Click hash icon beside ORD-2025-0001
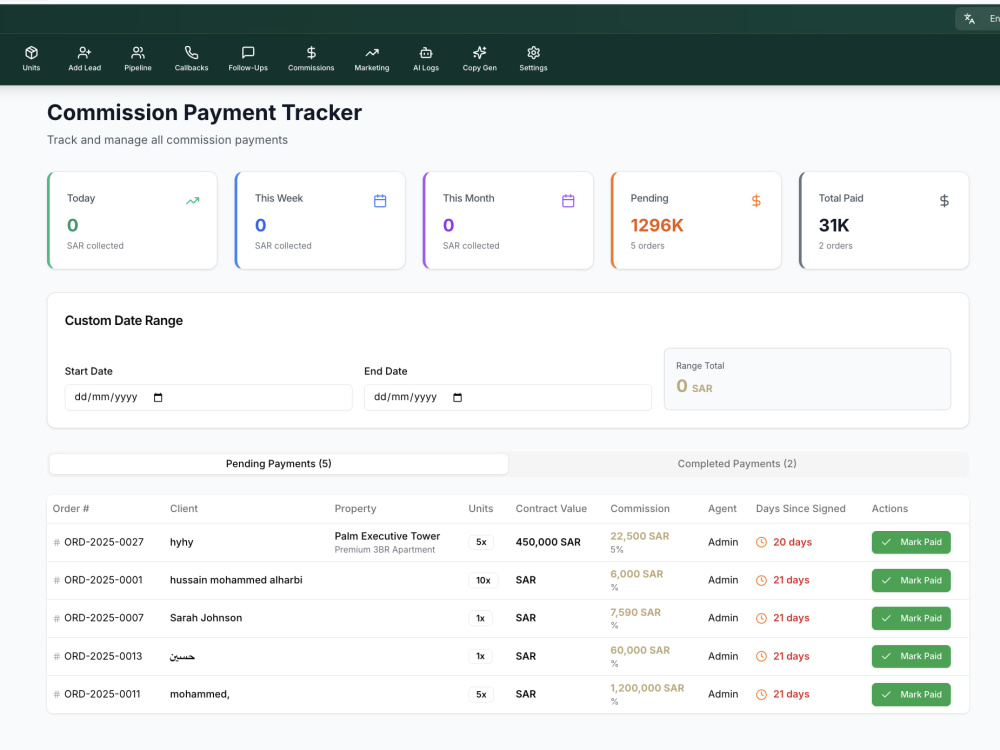Image resolution: width=1000 pixels, height=750 pixels. (x=57, y=580)
